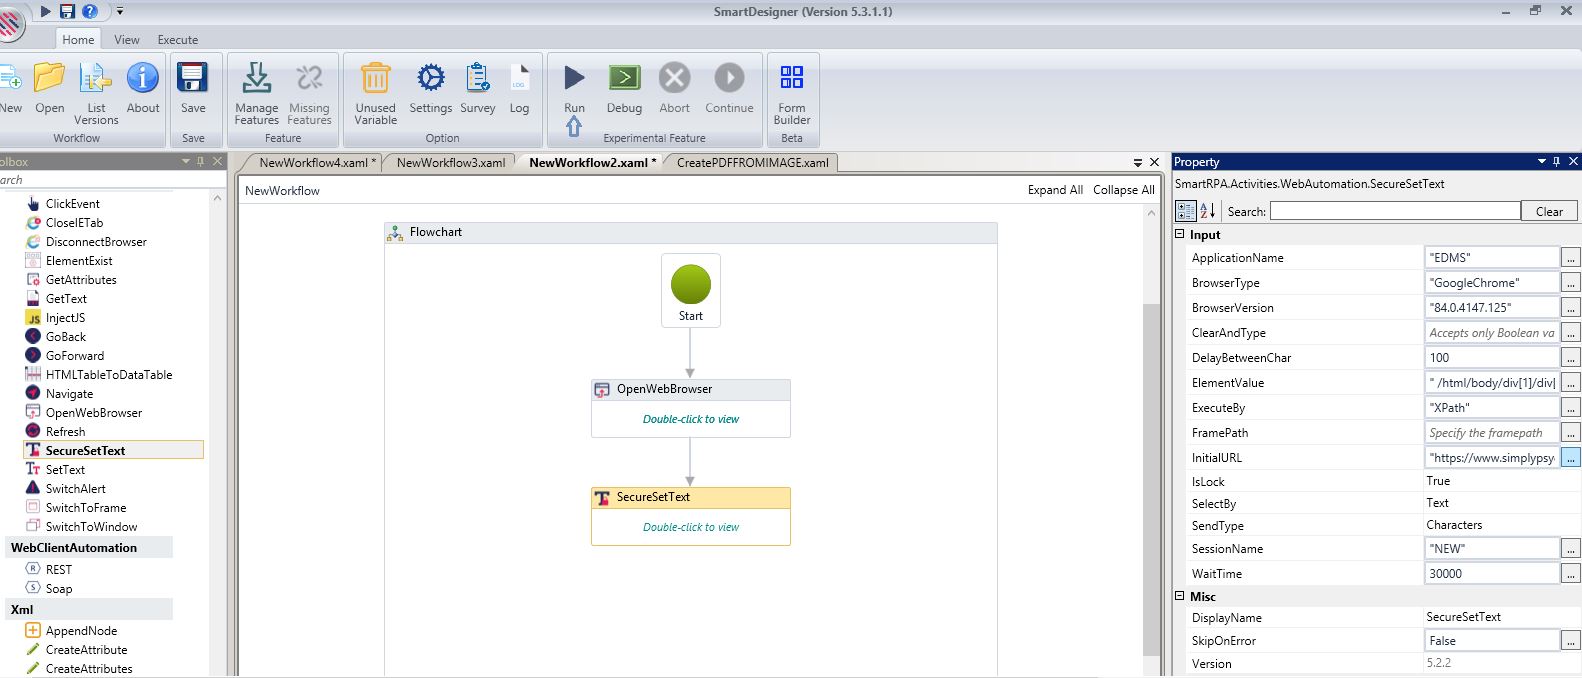Click the Save icon in ribbon
Viewport: 1582px width, 678px height.
pos(192,79)
